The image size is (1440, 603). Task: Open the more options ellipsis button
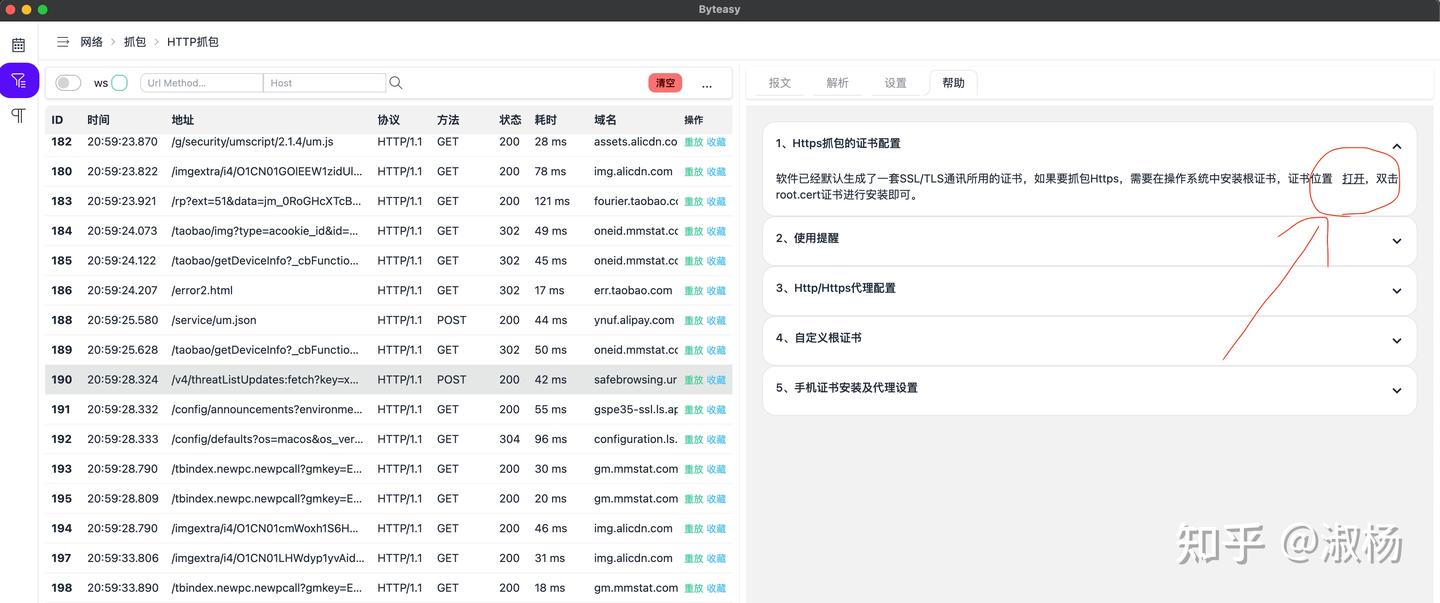(707, 84)
